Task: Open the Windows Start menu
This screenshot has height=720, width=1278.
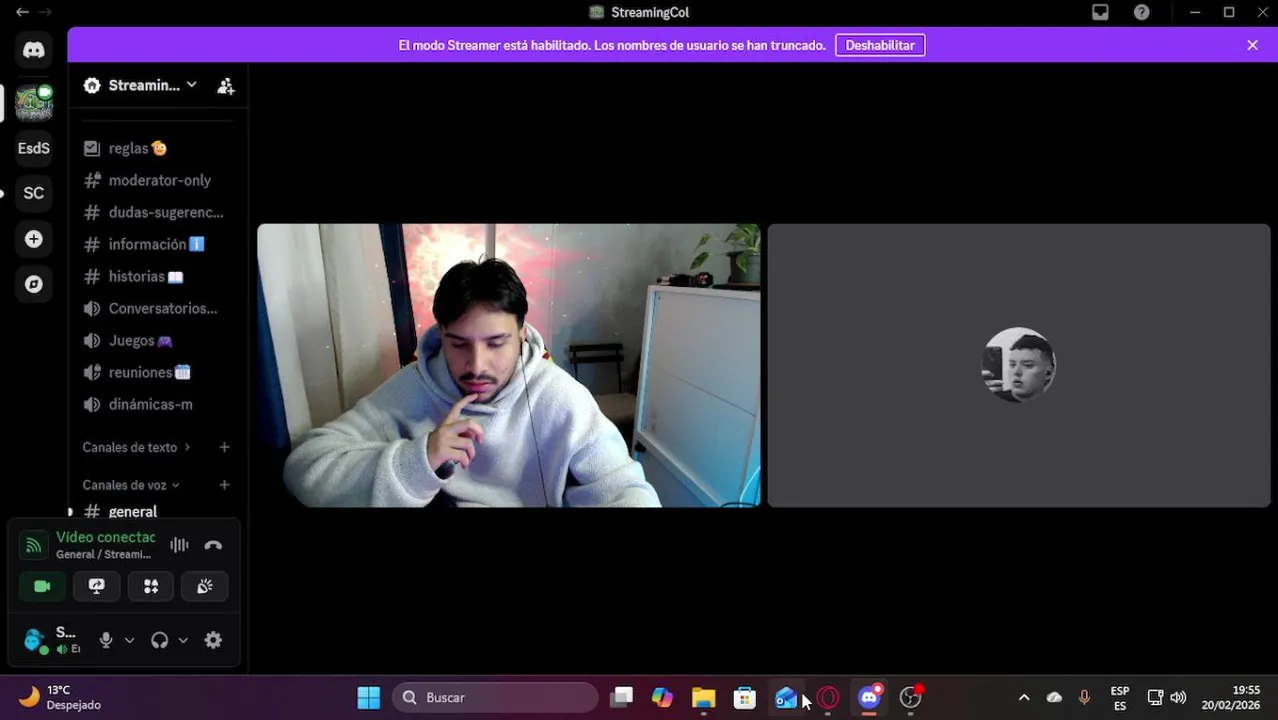Action: coord(369,697)
